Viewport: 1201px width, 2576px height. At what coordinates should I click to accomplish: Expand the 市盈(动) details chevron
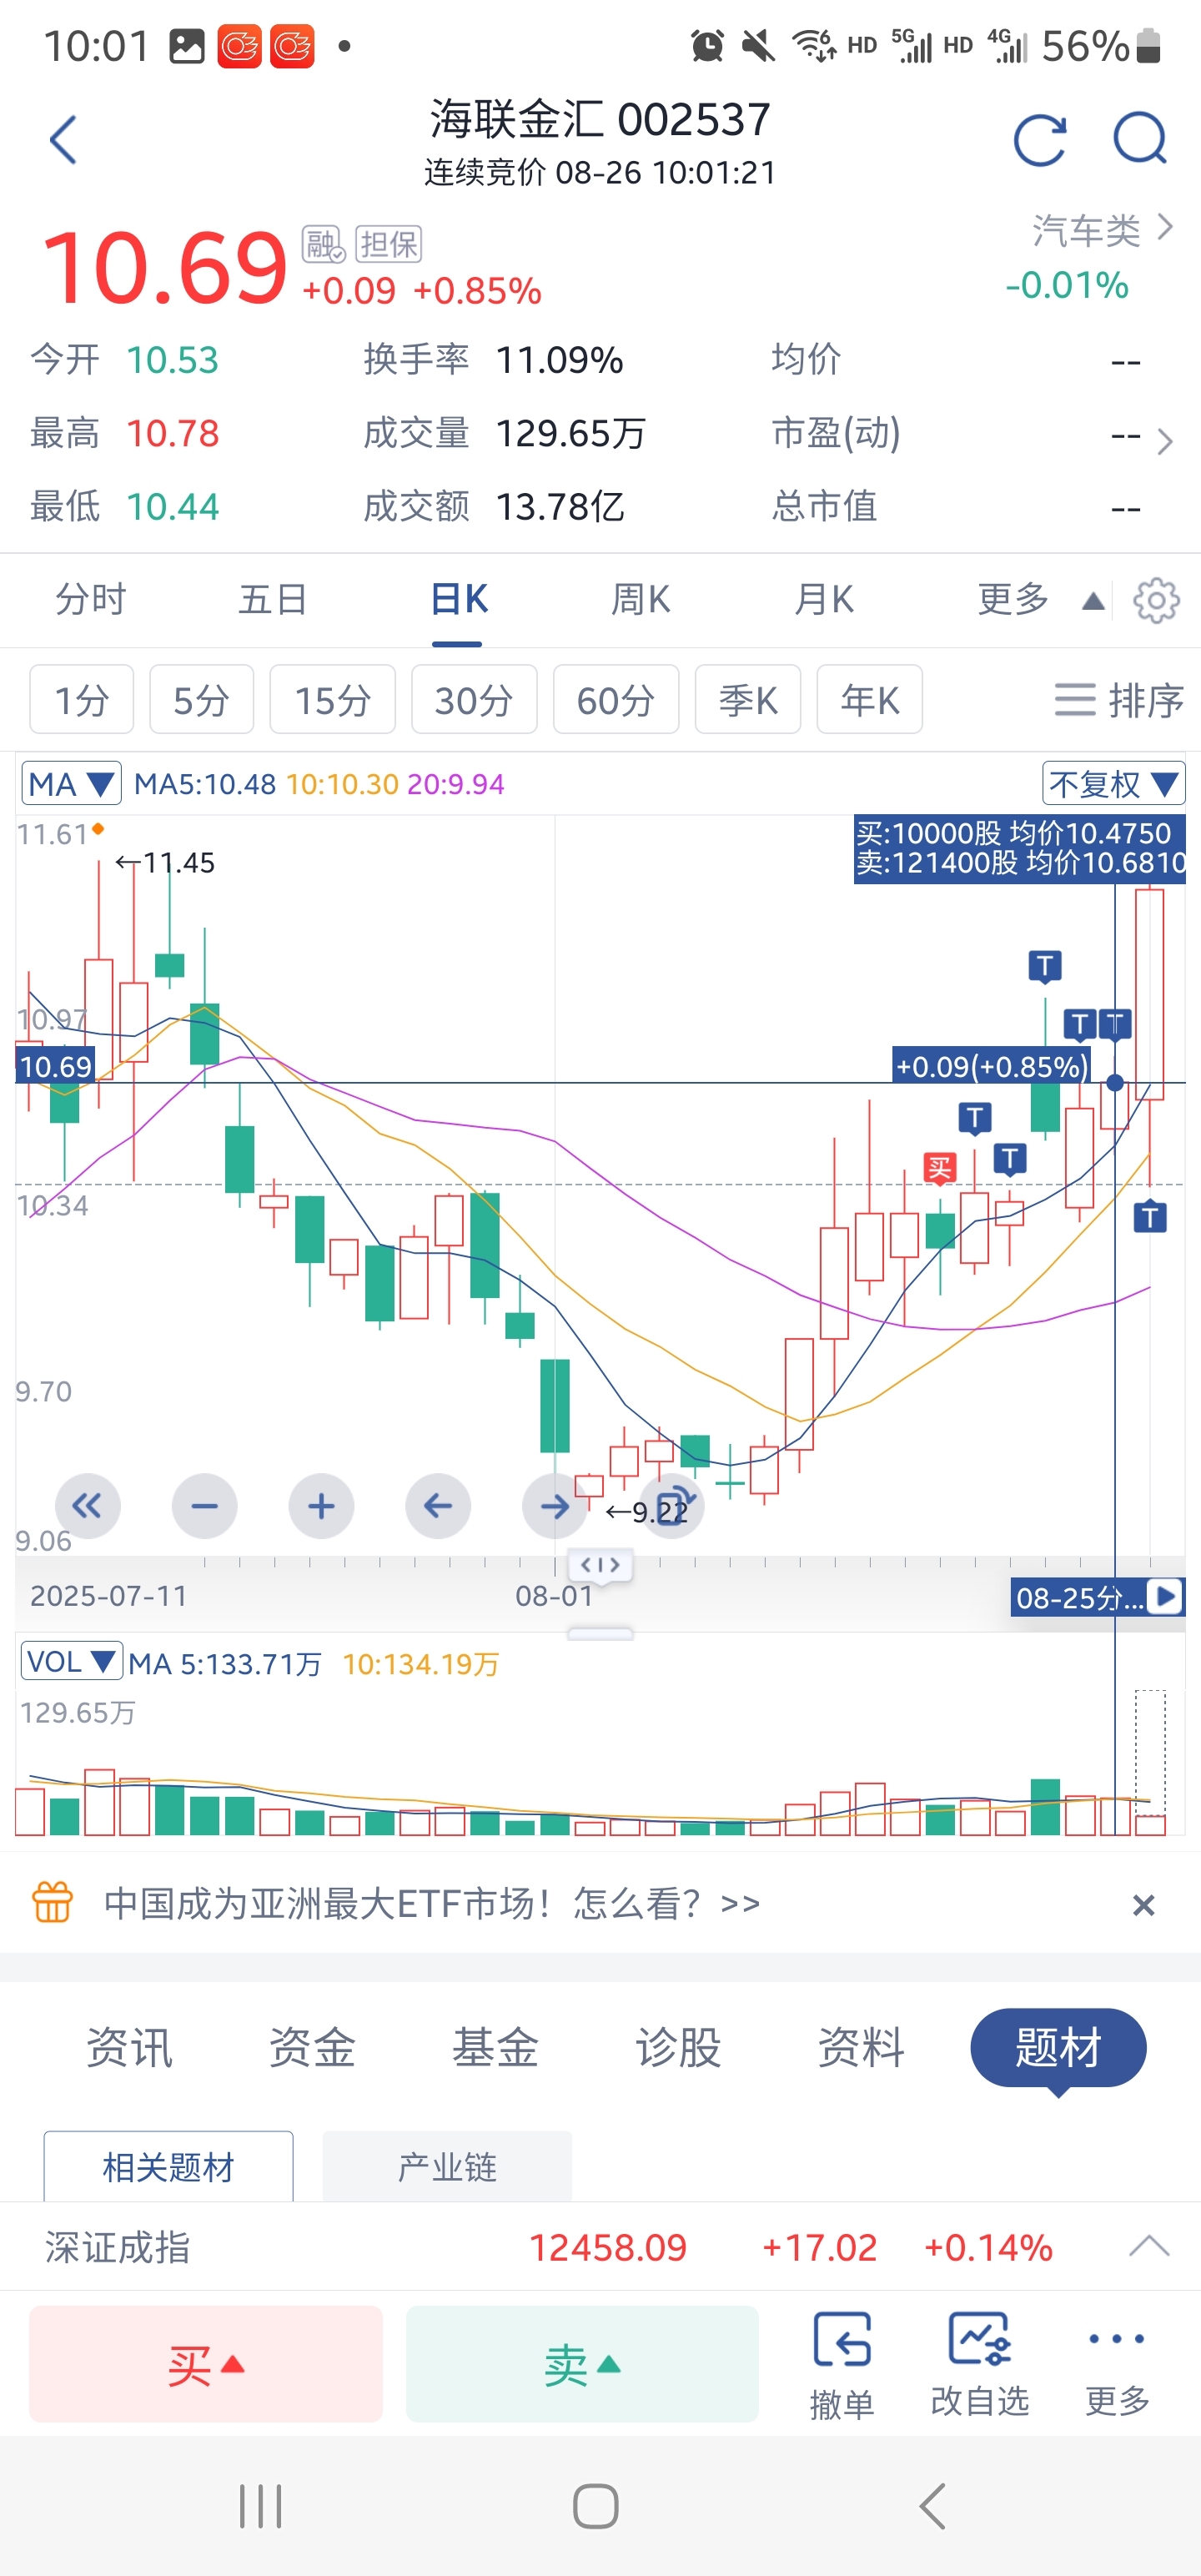point(1165,441)
